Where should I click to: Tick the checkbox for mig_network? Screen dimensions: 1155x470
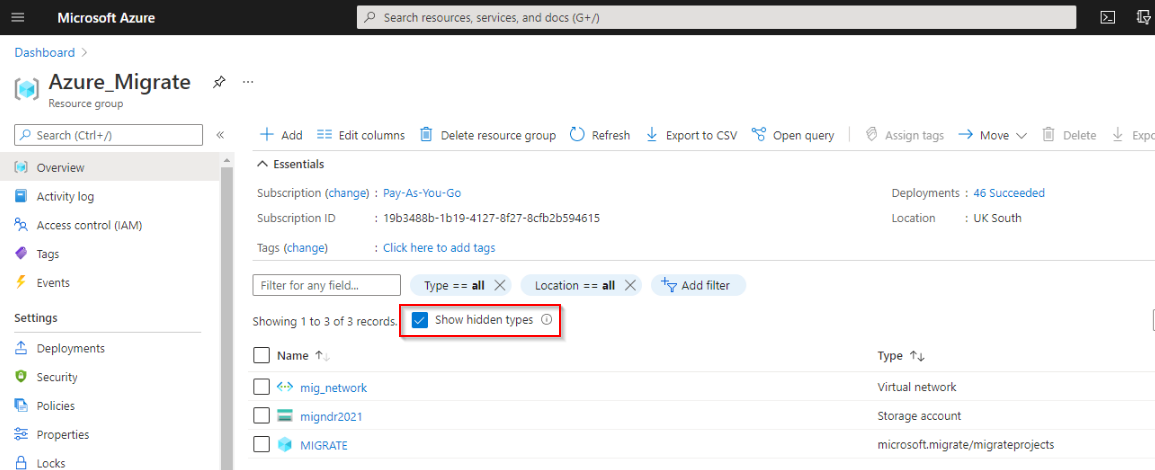coord(261,387)
